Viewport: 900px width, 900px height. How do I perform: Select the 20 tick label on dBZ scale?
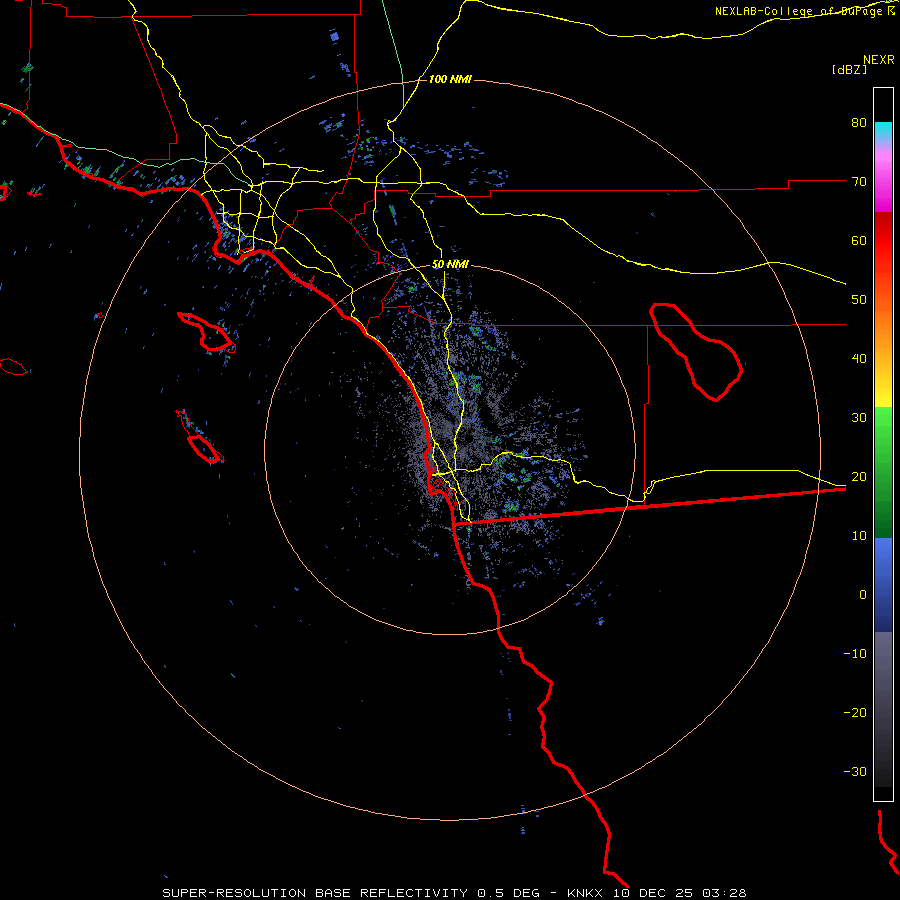[859, 477]
